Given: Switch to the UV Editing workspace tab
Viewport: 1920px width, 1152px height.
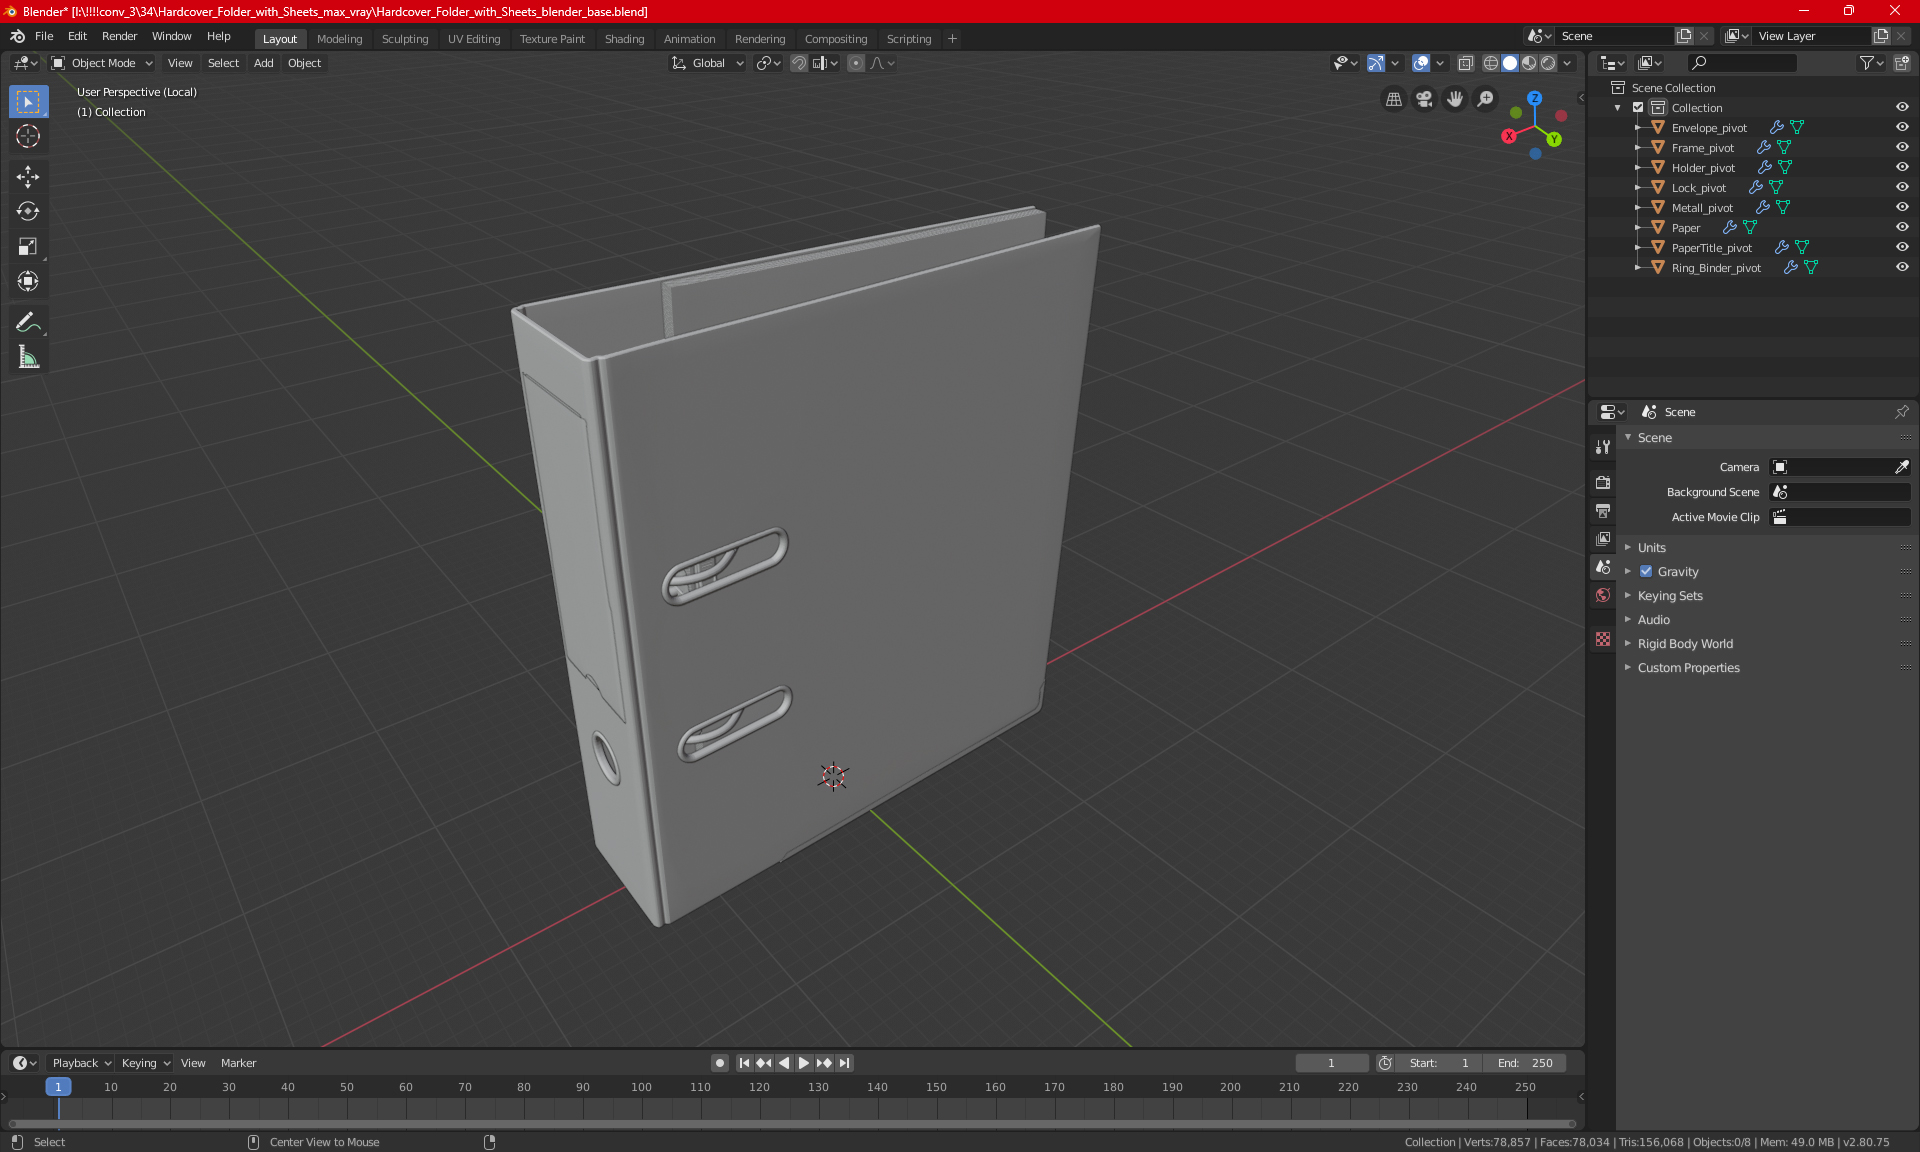Looking at the screenshot, I should pos(474,39).
